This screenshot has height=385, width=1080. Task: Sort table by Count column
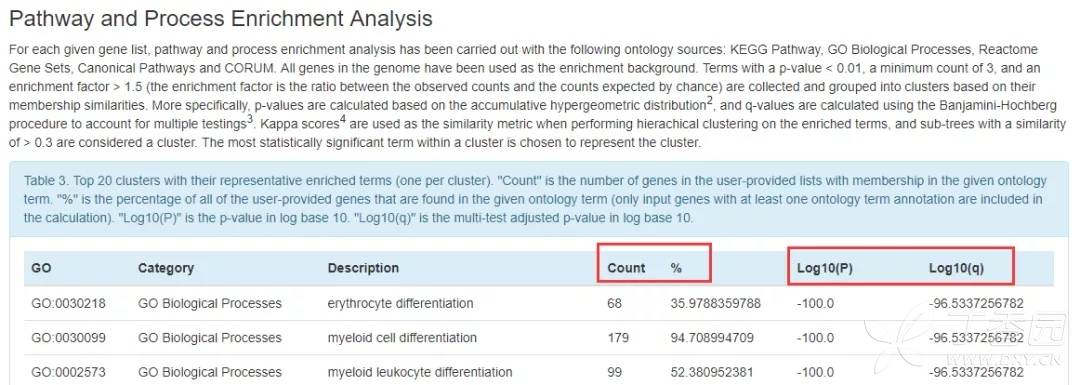coord(626,268)
